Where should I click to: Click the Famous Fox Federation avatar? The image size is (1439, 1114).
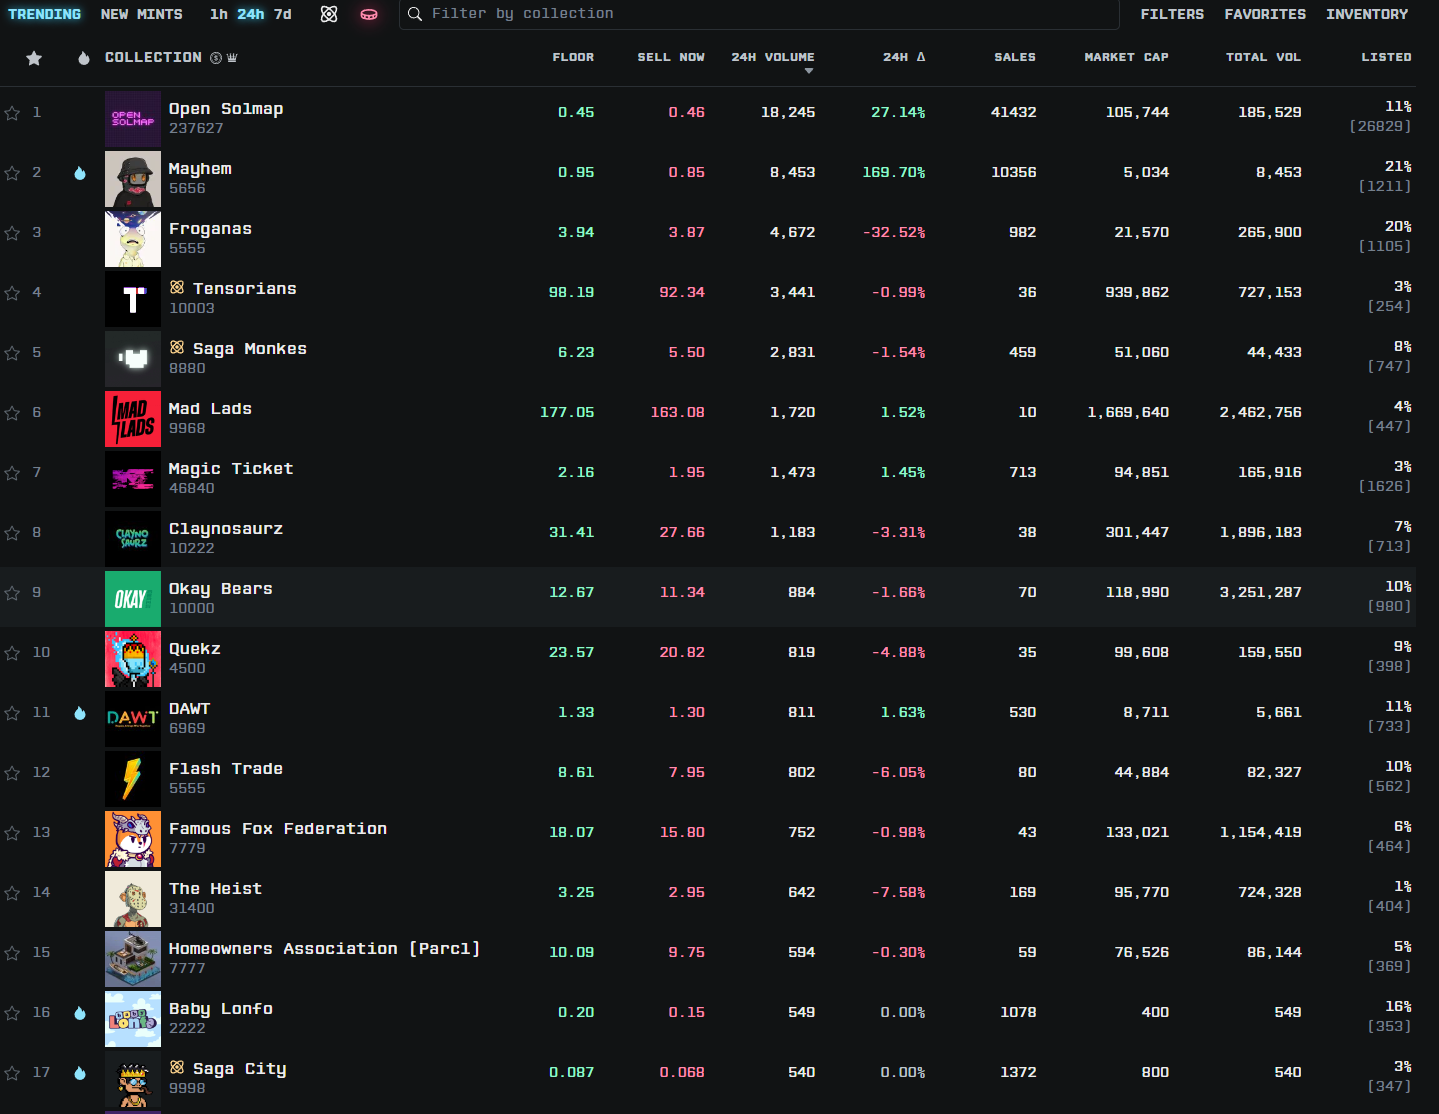[133, 839]
